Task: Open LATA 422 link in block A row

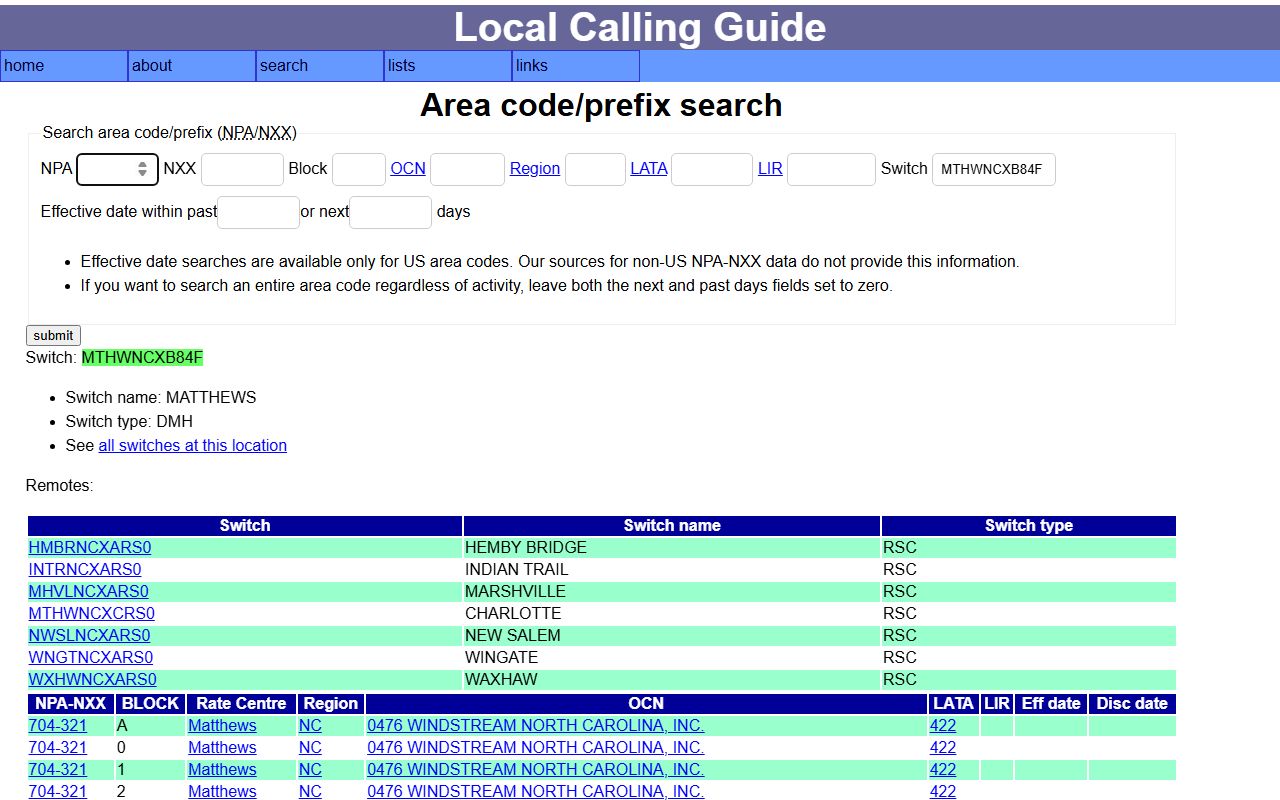Action: pos(943,726)
